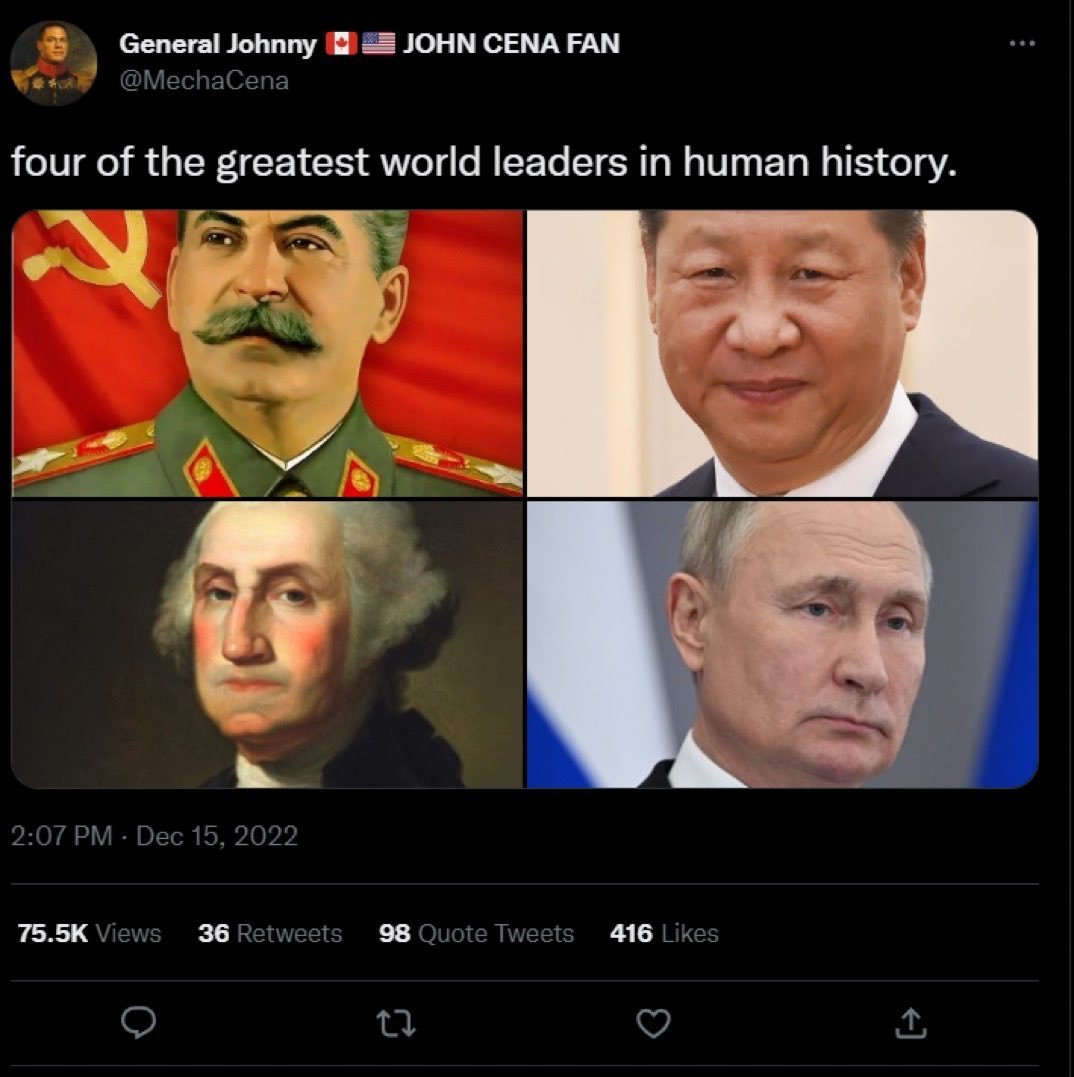1074x1077 pixels.
Task: View the 36 Retweets list
Action: pyautogui.click(x=270, y=933)
